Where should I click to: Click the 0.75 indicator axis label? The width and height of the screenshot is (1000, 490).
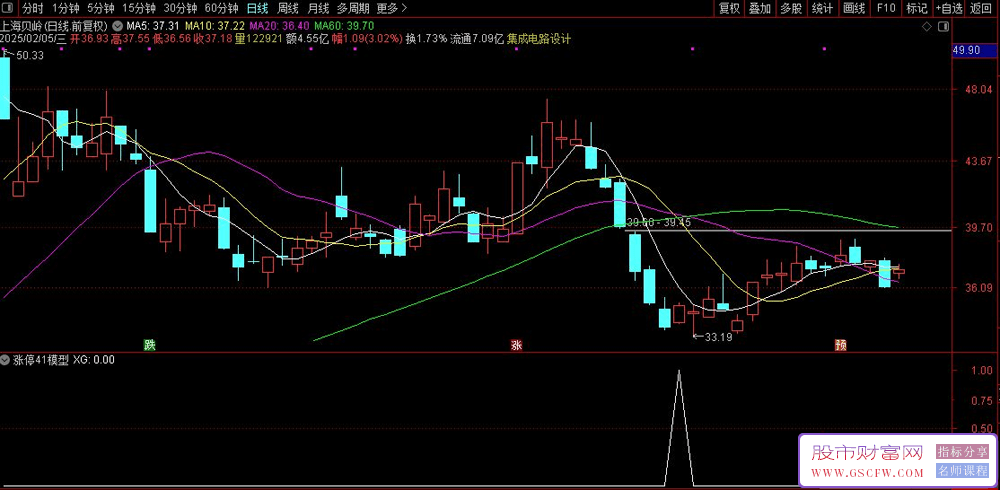click(982, 400)
